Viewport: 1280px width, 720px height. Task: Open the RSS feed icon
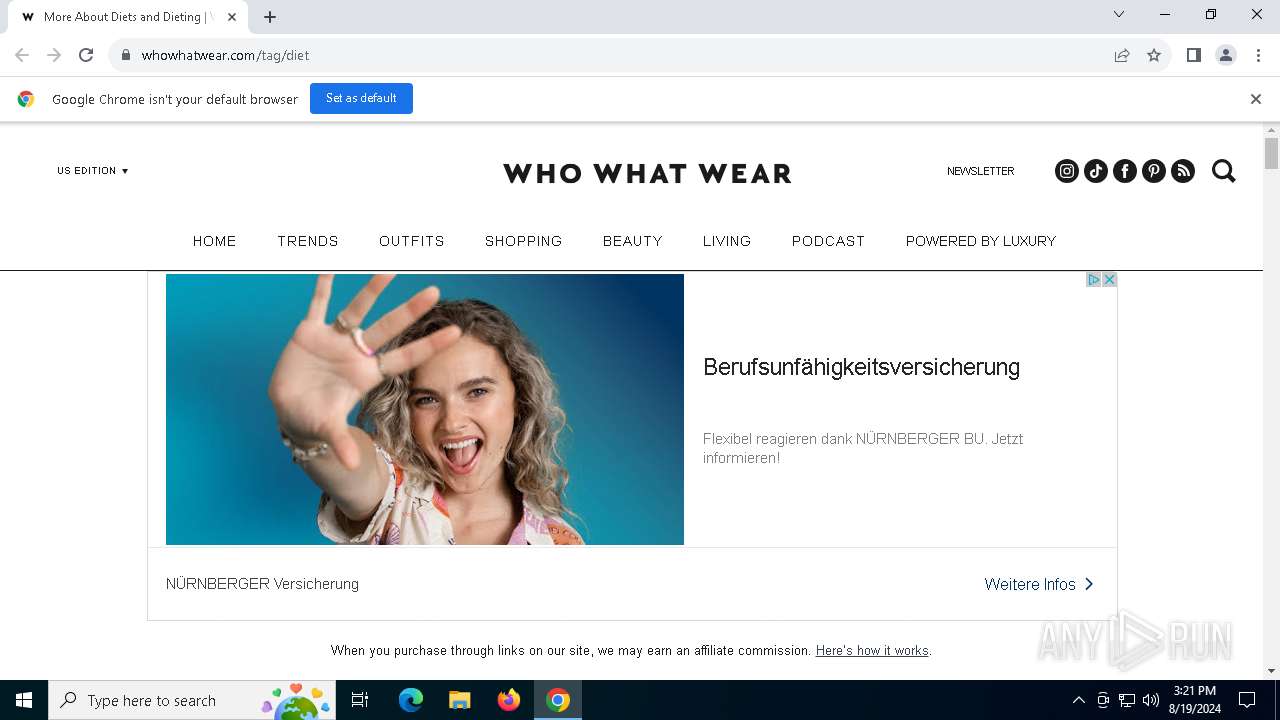1183,171
